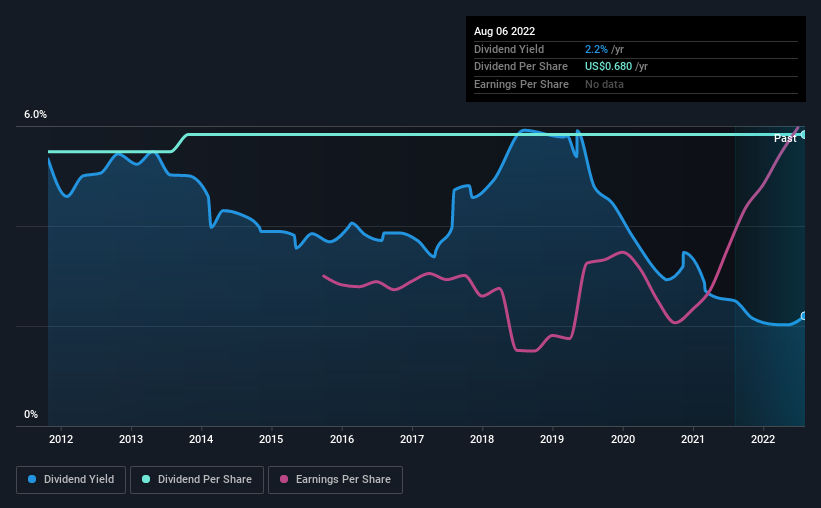Click the 2.2% dividend yield value
The height and width of the screenshot is (508, 821).
[596, 49]
